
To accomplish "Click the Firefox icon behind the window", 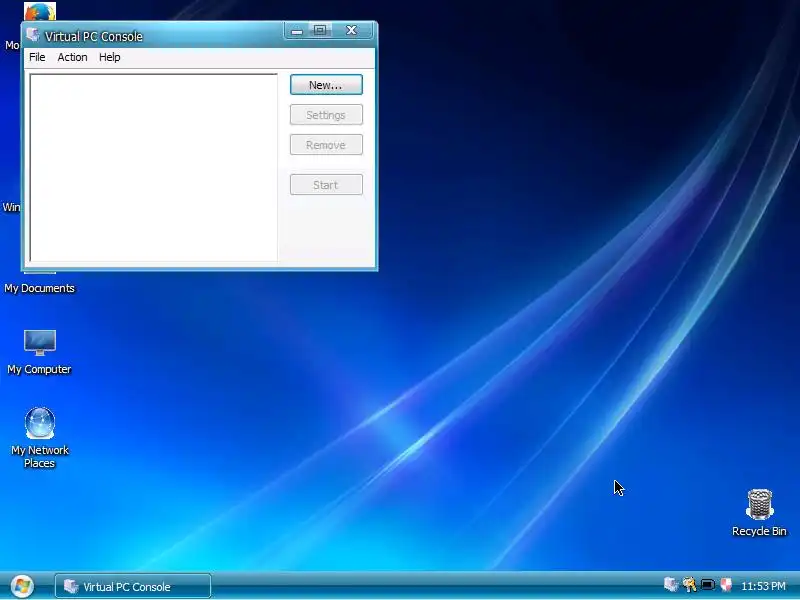I will click(x=40, y=11).
